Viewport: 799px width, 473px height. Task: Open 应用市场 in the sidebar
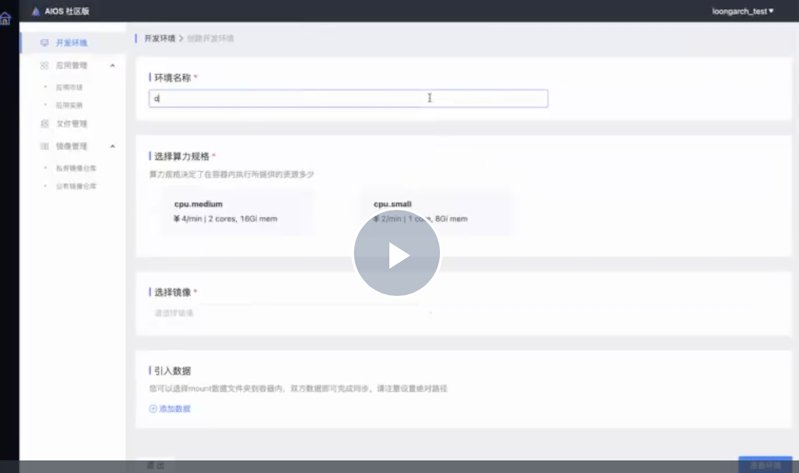(70, 87)
